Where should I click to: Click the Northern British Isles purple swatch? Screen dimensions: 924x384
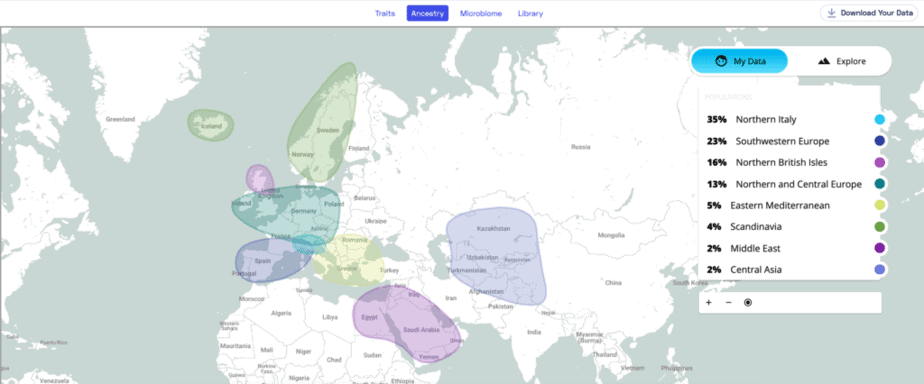pos(880,163)
